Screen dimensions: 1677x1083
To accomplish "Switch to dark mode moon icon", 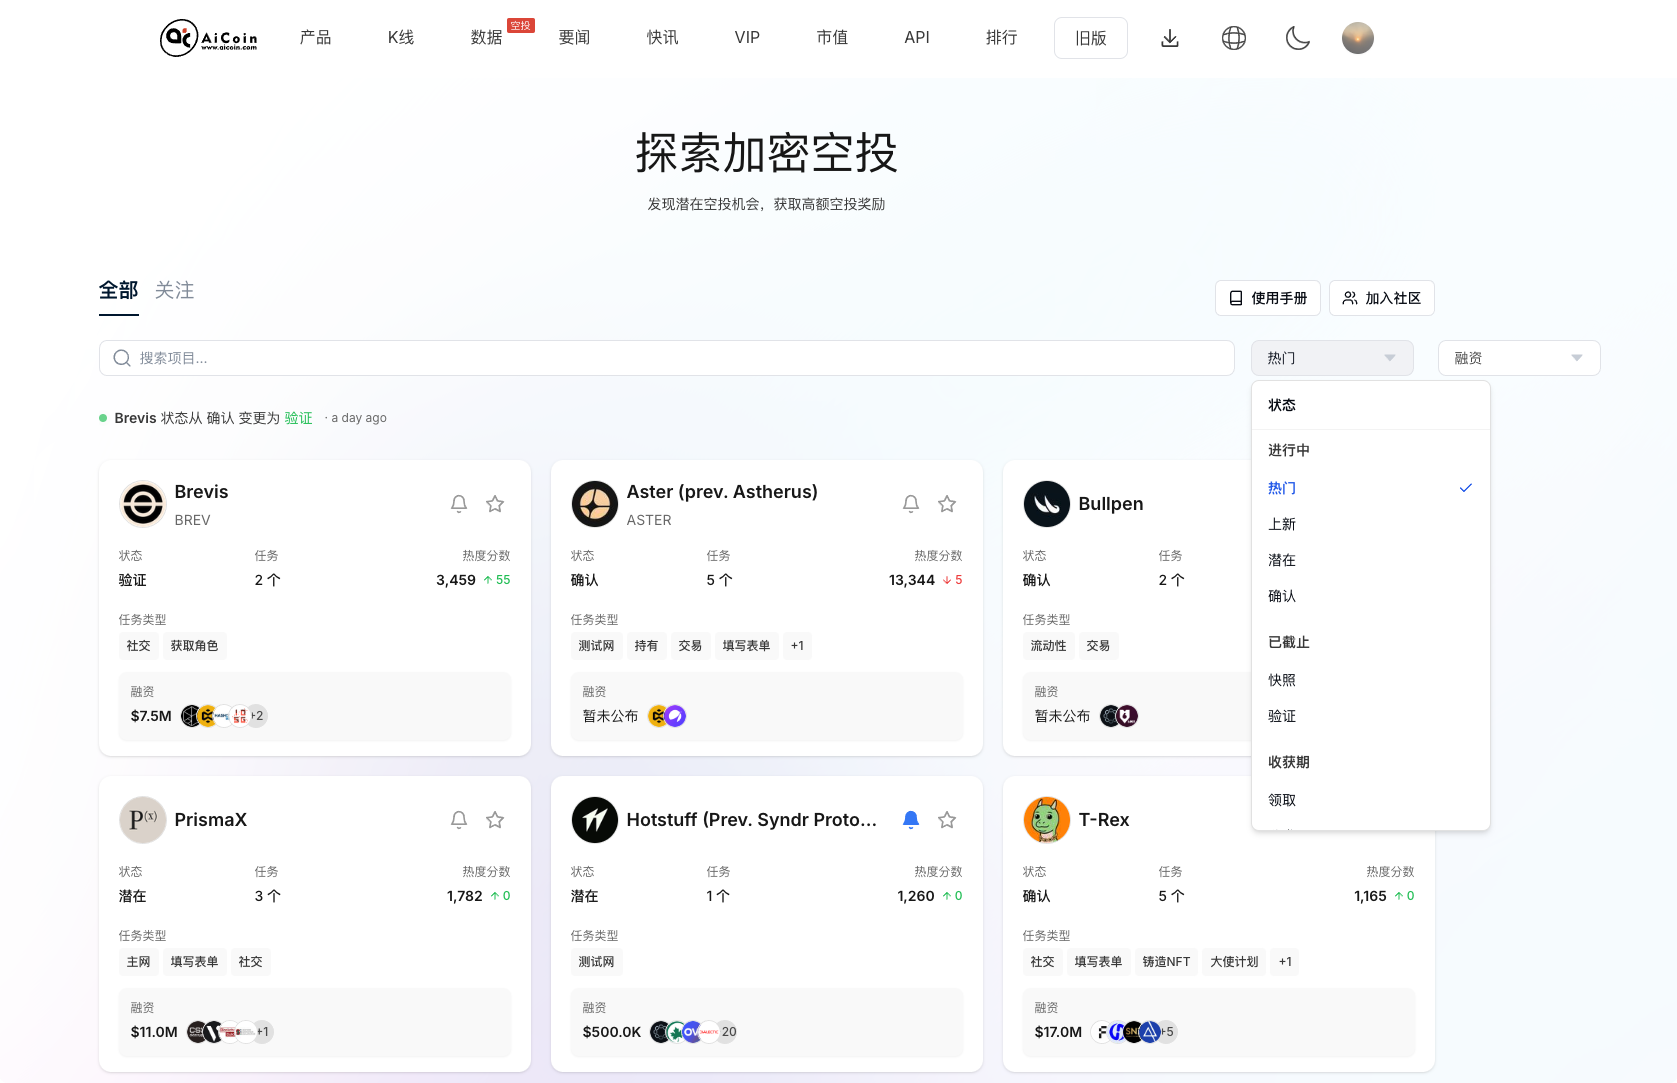I will click(1297, 38).
